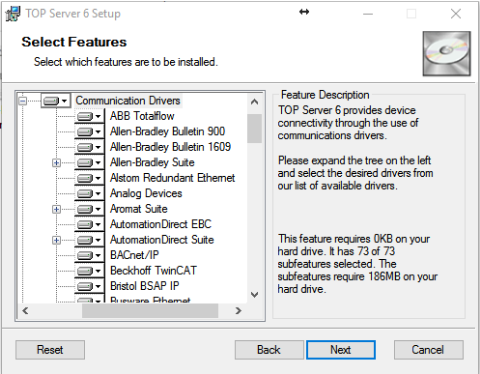Select Allen-Bradley Suite label
Screen dimensions: 480x374
pos(152,162)
